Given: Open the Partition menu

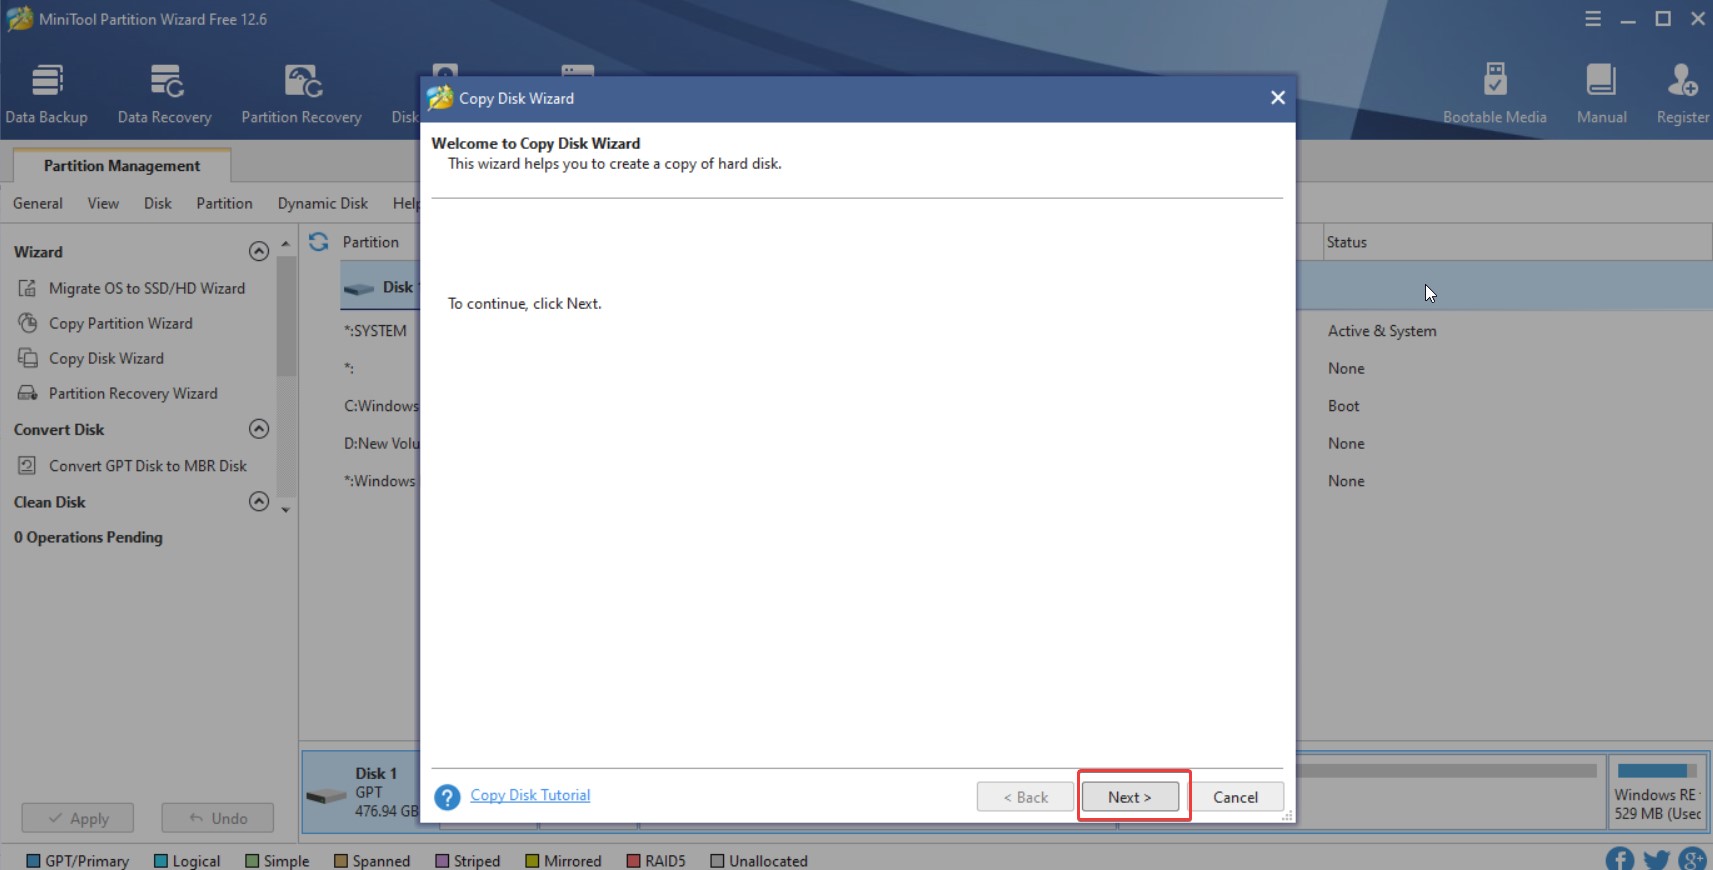Looking at the screenshot, I should (224, 203).
